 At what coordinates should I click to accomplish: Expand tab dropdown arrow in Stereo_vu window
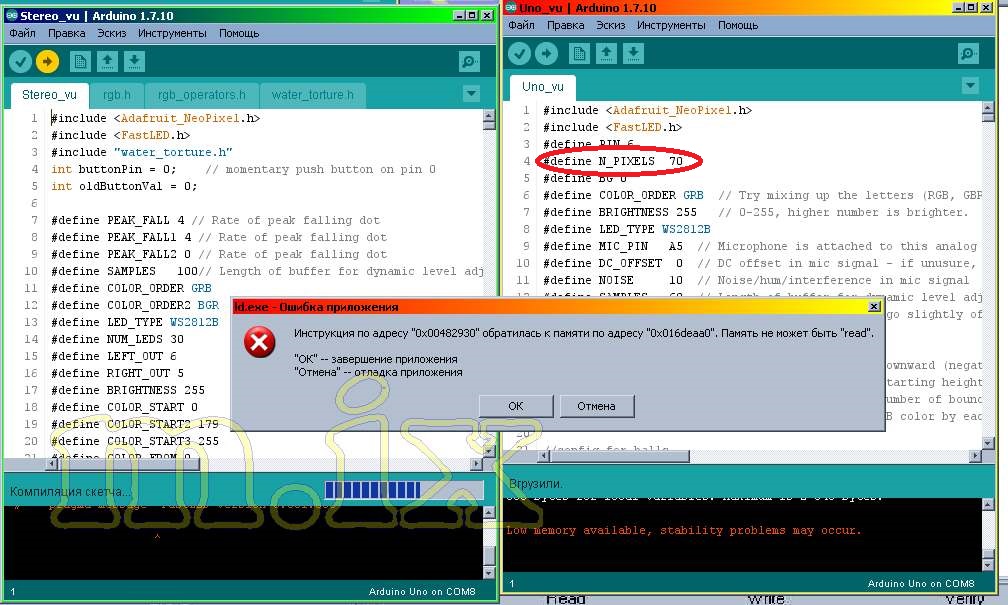click(471, 94)
